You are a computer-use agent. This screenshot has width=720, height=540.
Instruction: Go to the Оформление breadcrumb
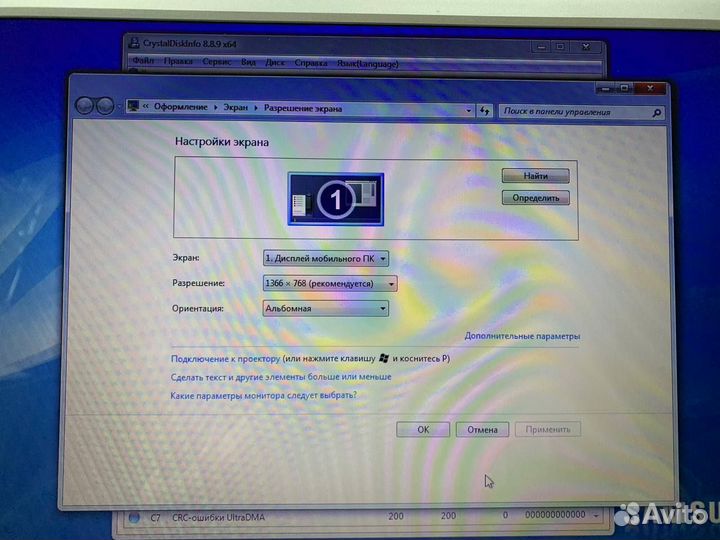[180, 107]
